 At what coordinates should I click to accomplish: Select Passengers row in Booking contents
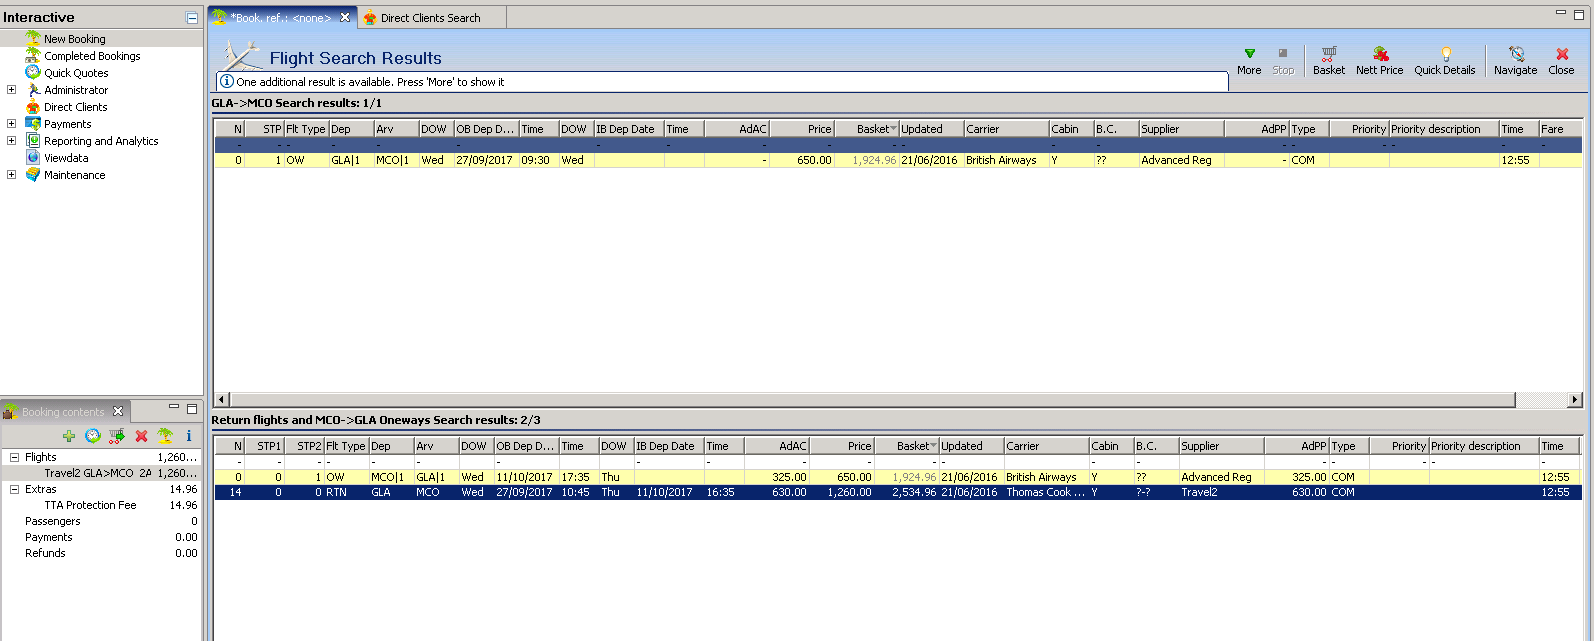coord(101,521)
